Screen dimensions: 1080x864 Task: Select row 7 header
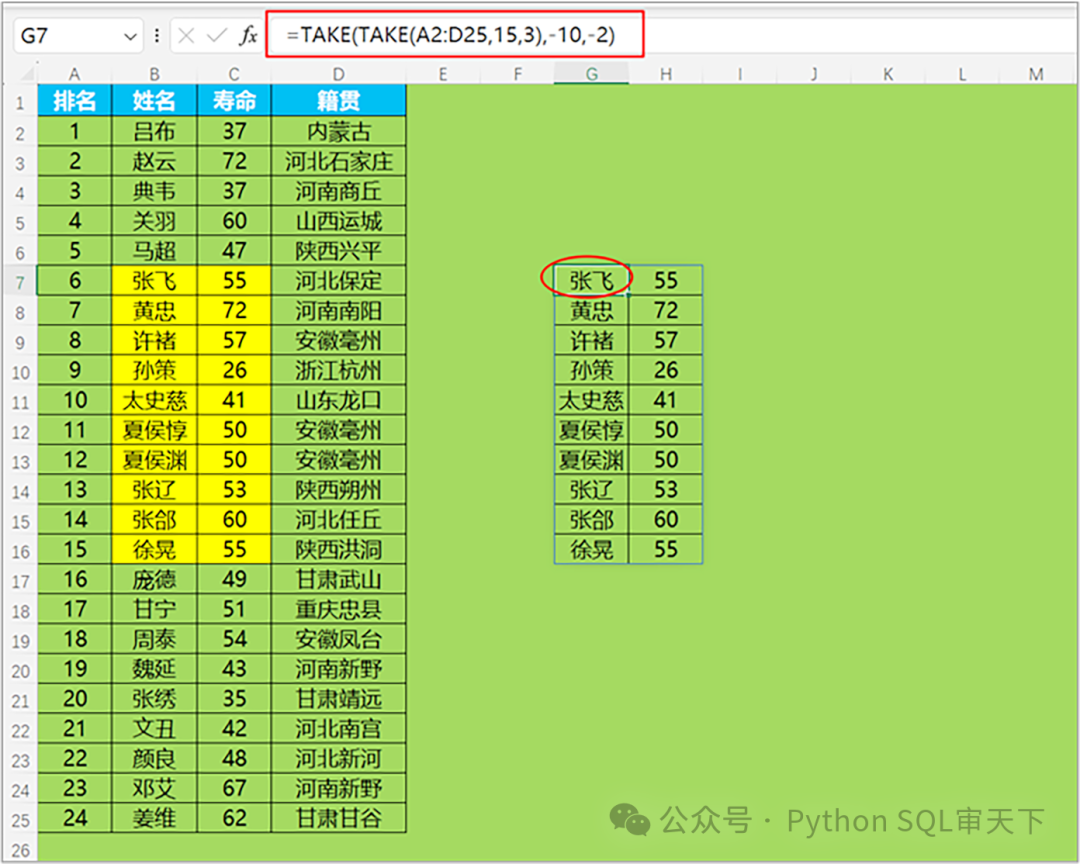click(x=19, y=281)
